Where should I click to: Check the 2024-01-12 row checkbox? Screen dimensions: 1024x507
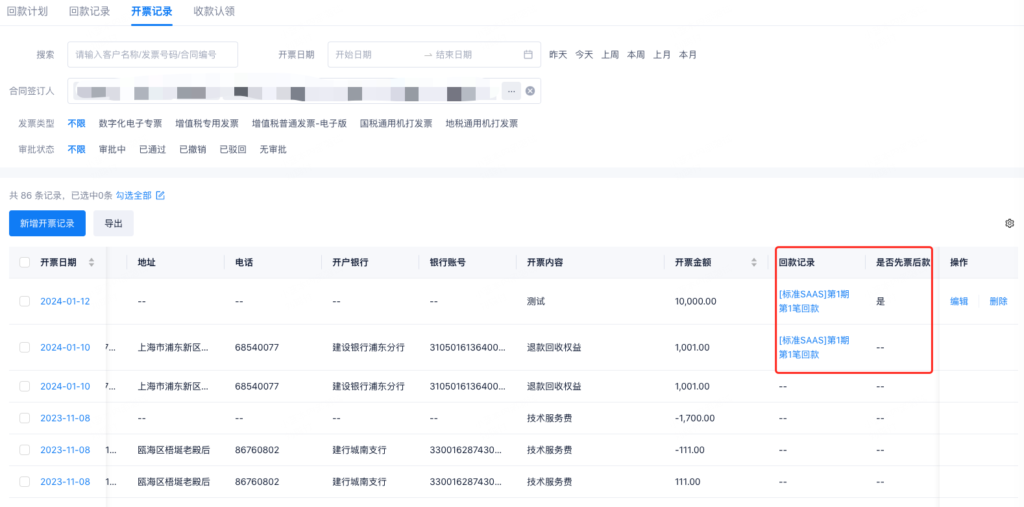point(25,301)
